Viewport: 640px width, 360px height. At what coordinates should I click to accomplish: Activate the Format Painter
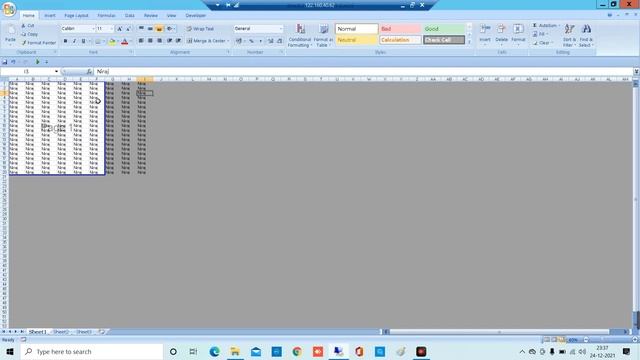pos(39,42)
